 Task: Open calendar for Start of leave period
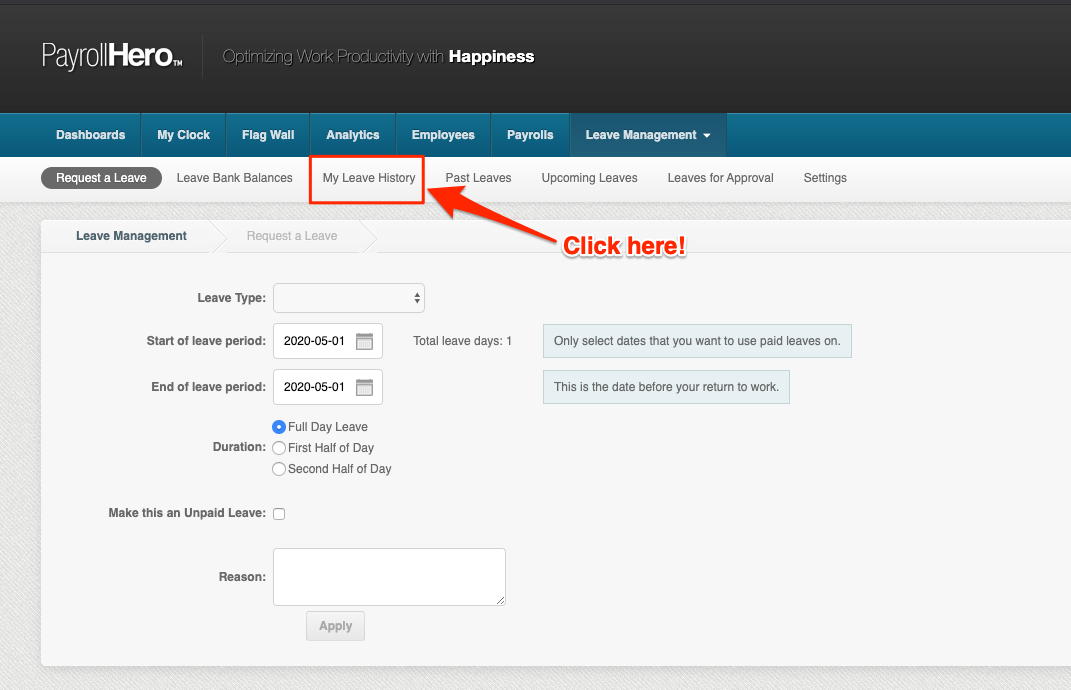[x=365, y=342]
